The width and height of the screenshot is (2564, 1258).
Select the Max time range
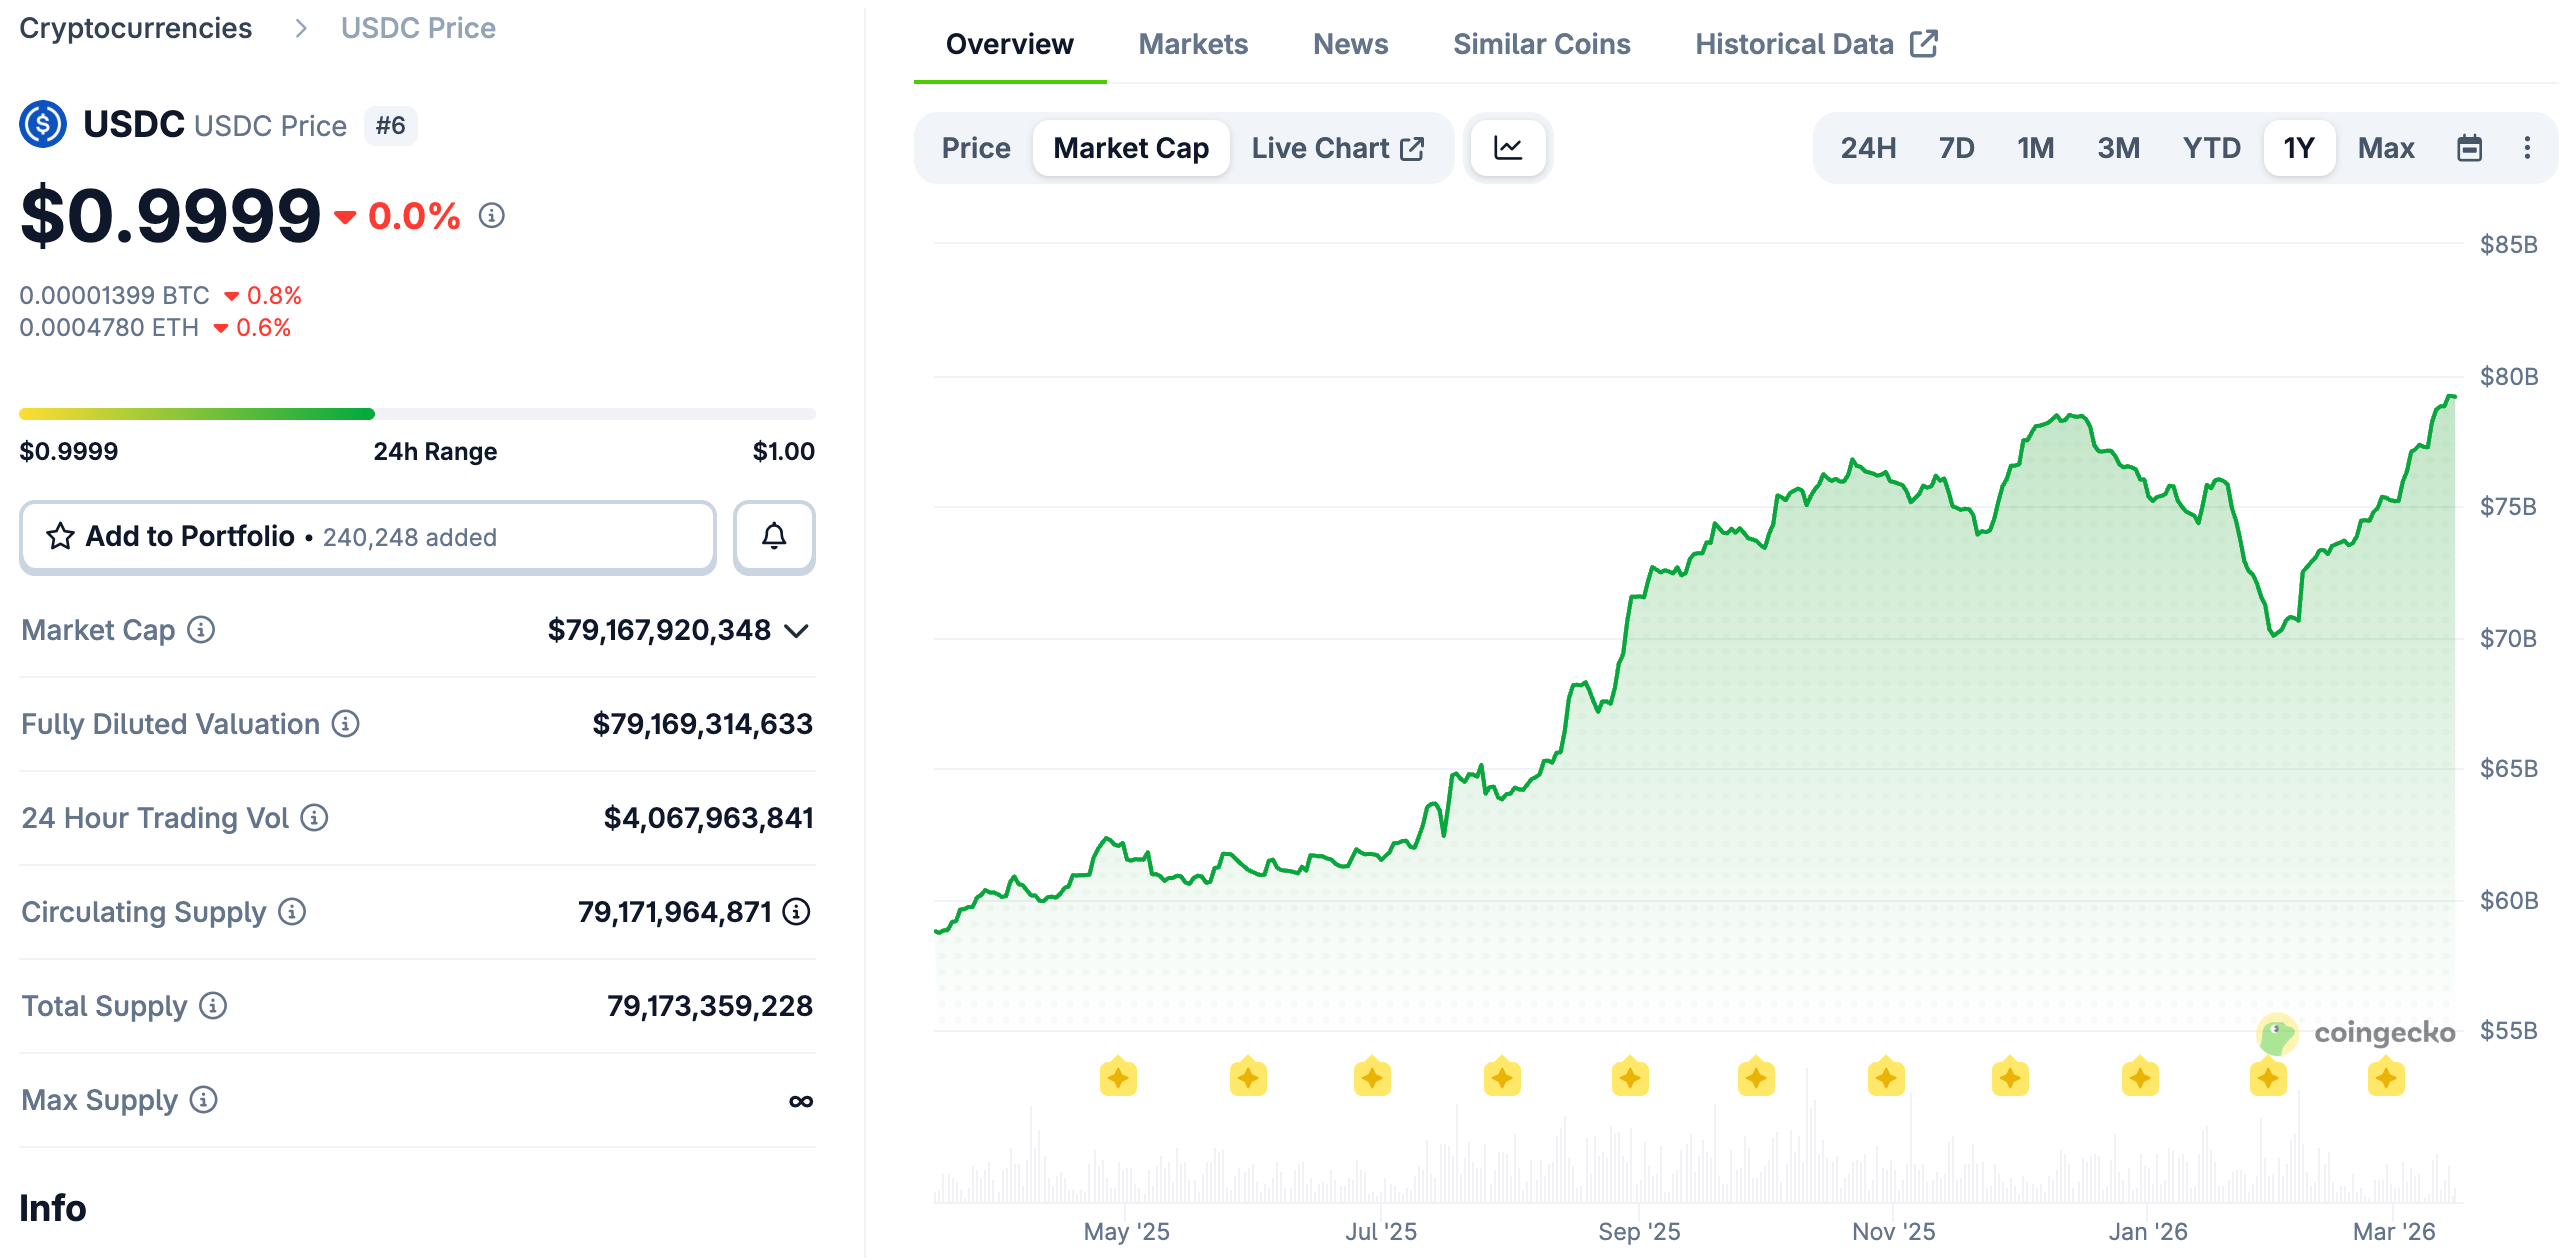(2385, 148)
